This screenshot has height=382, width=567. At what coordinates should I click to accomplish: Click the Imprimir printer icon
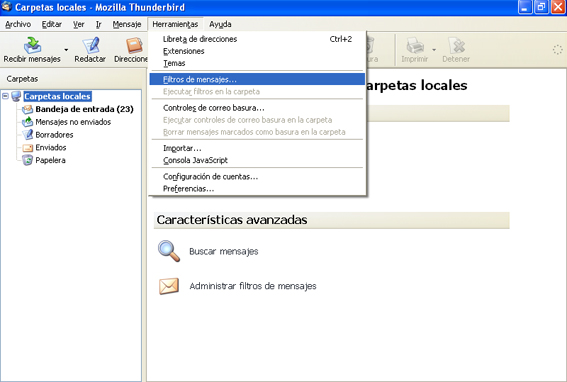[415, 45]
